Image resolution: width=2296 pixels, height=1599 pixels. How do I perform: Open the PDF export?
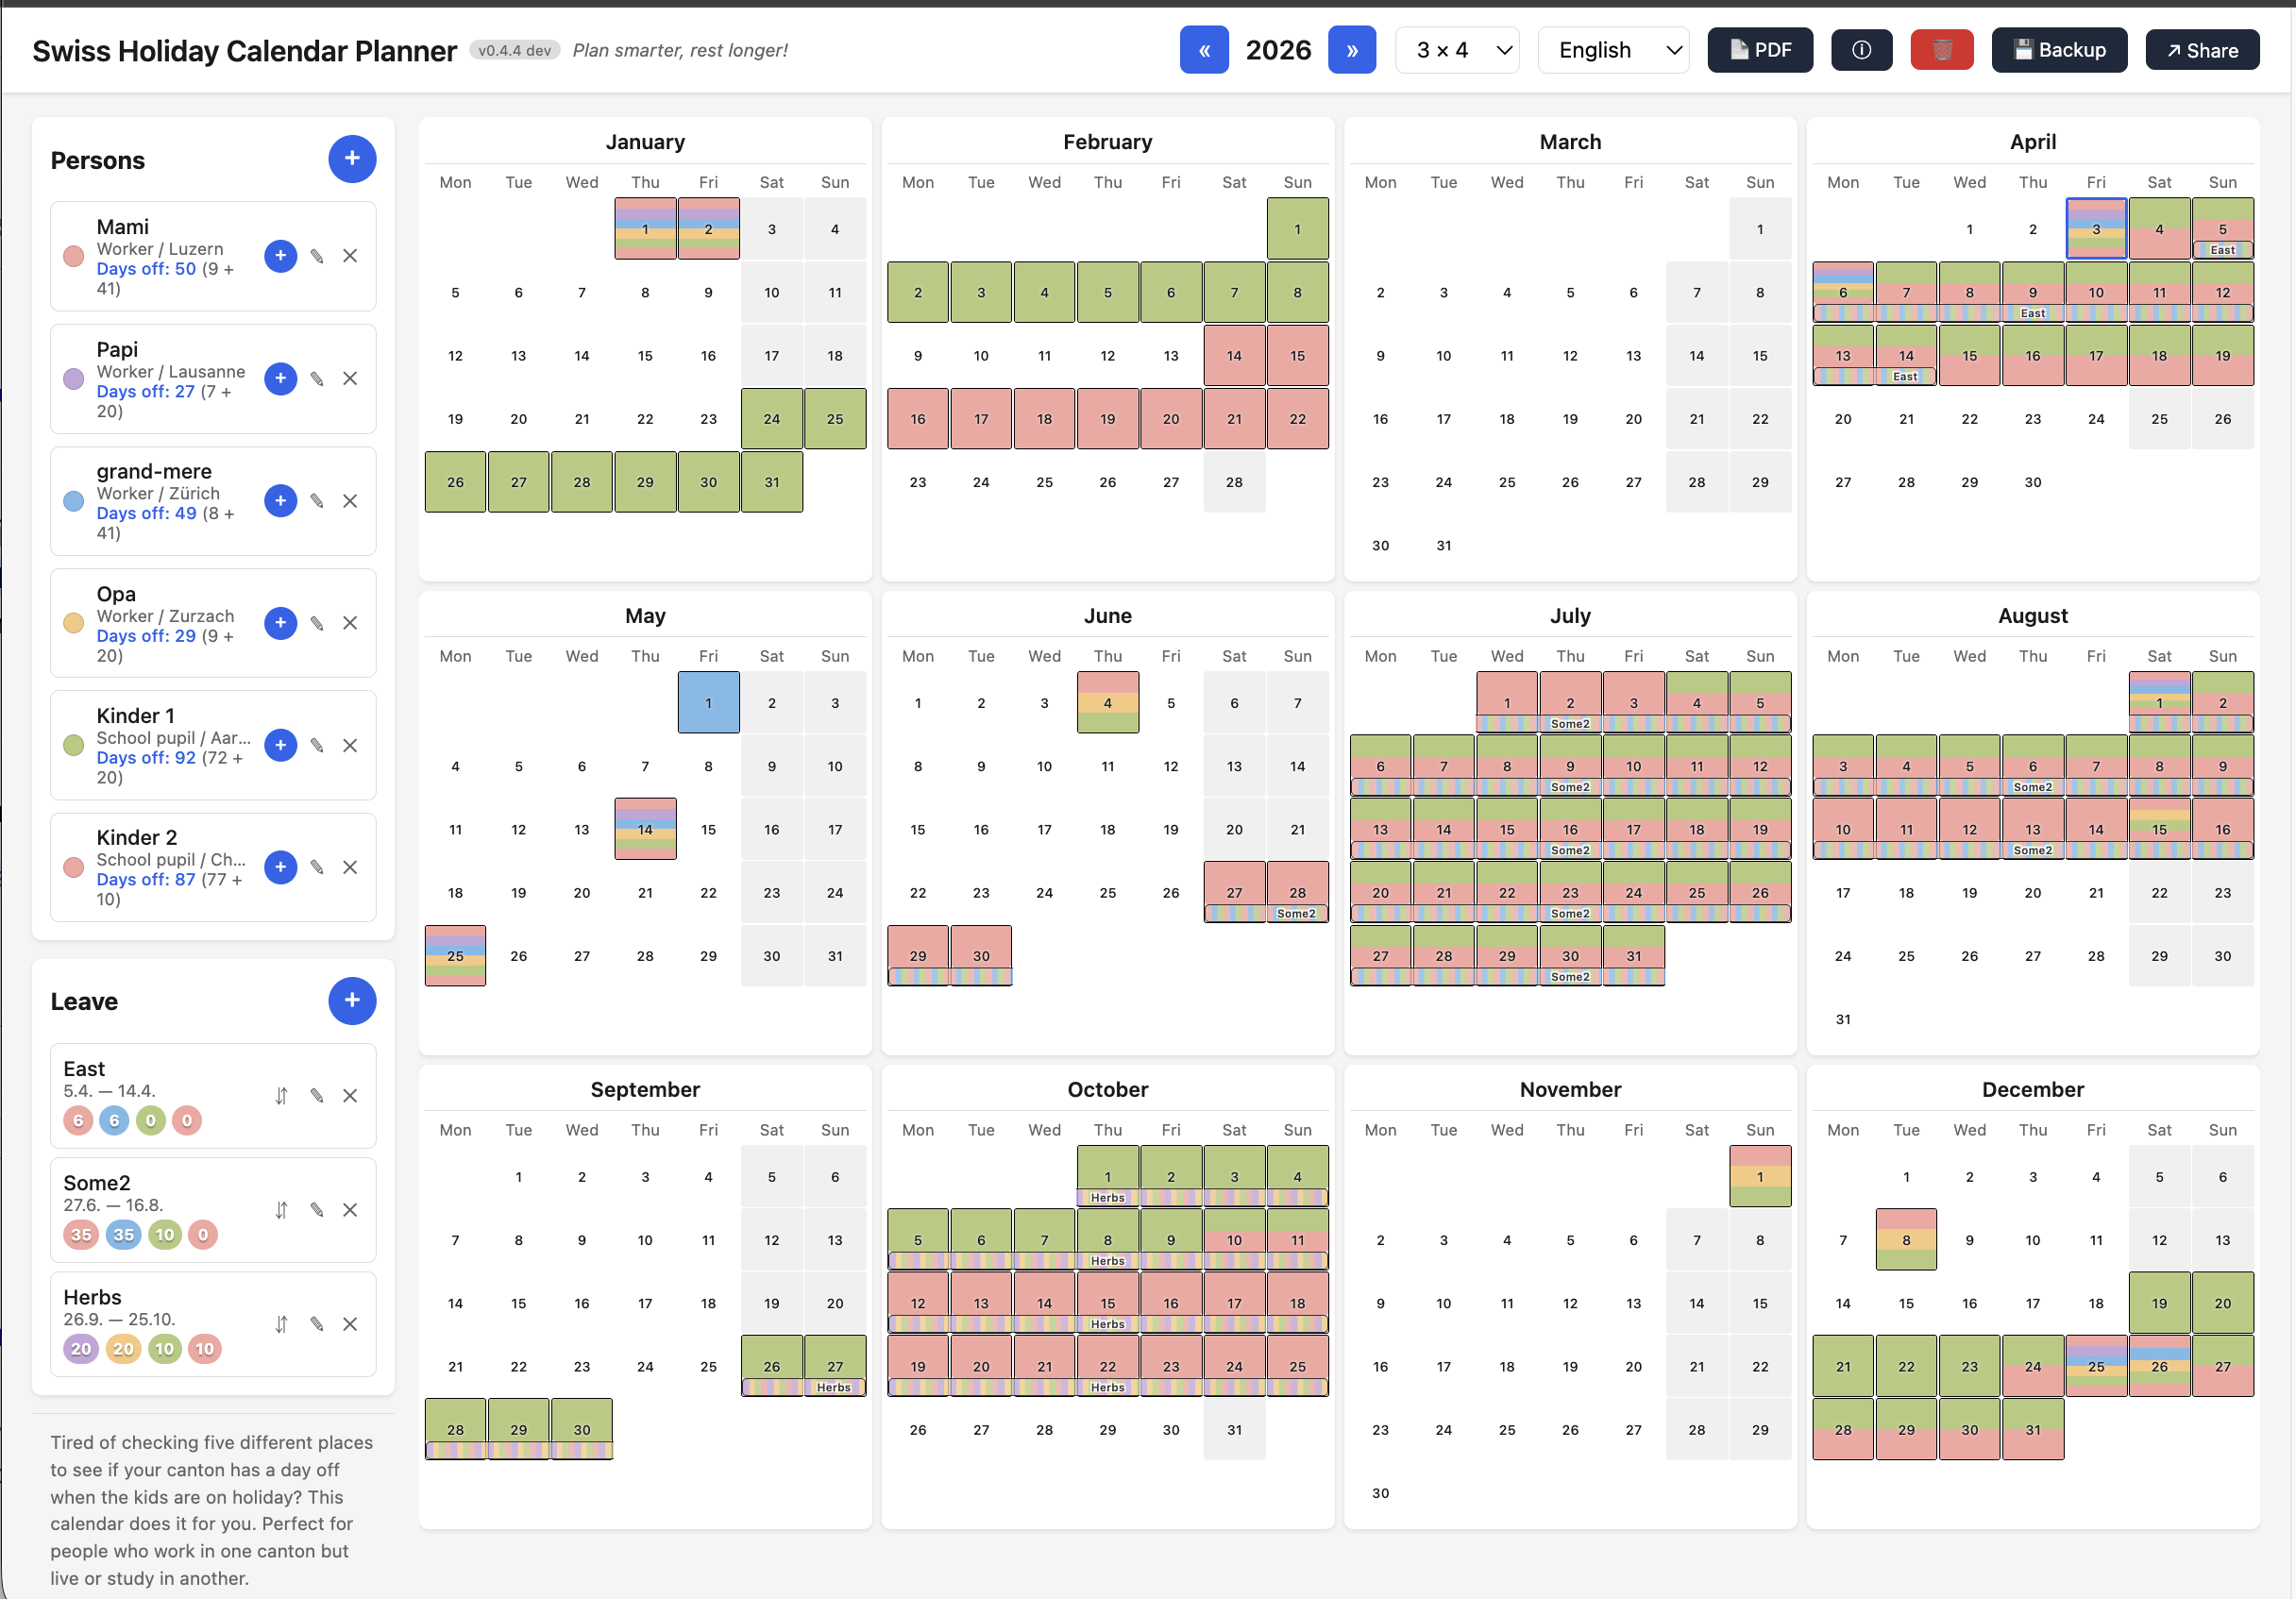tap(1760, 49)
